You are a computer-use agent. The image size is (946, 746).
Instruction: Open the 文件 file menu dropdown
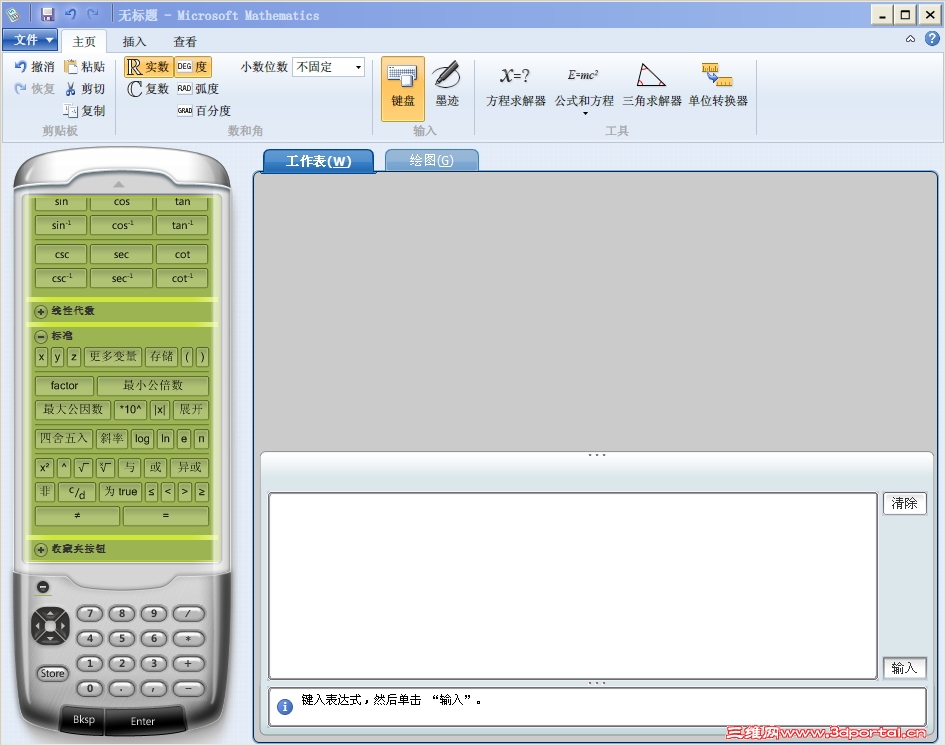pyautogui.click(x=30, y=40)
